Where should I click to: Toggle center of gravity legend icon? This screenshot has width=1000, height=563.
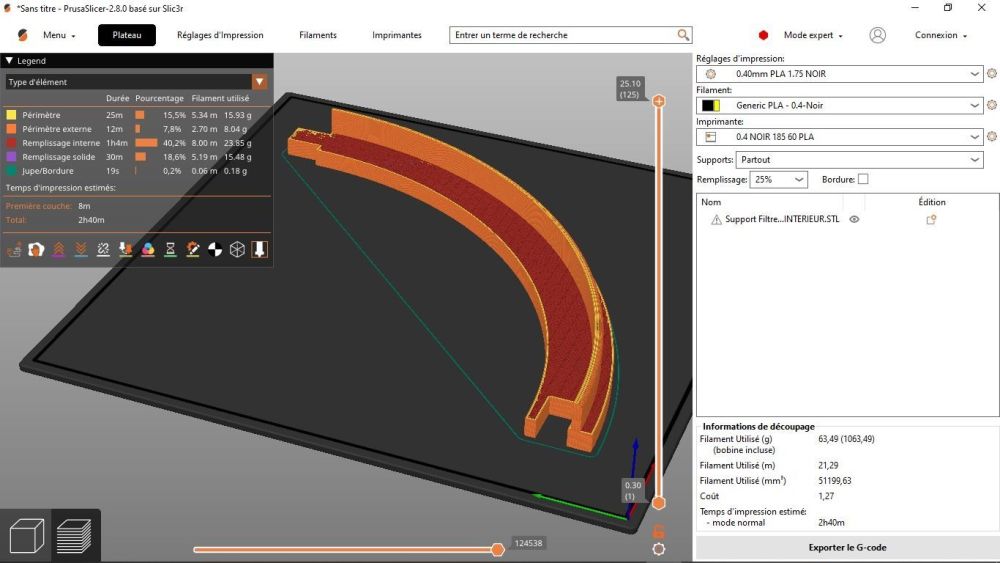[215, 250]
